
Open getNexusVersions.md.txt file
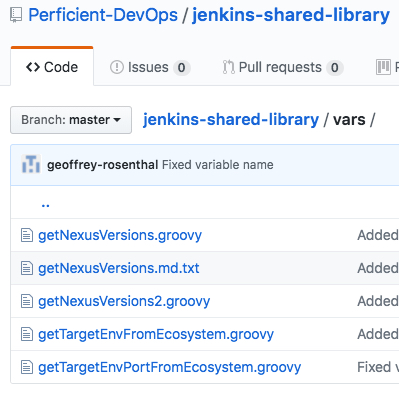tap(119, 268)
